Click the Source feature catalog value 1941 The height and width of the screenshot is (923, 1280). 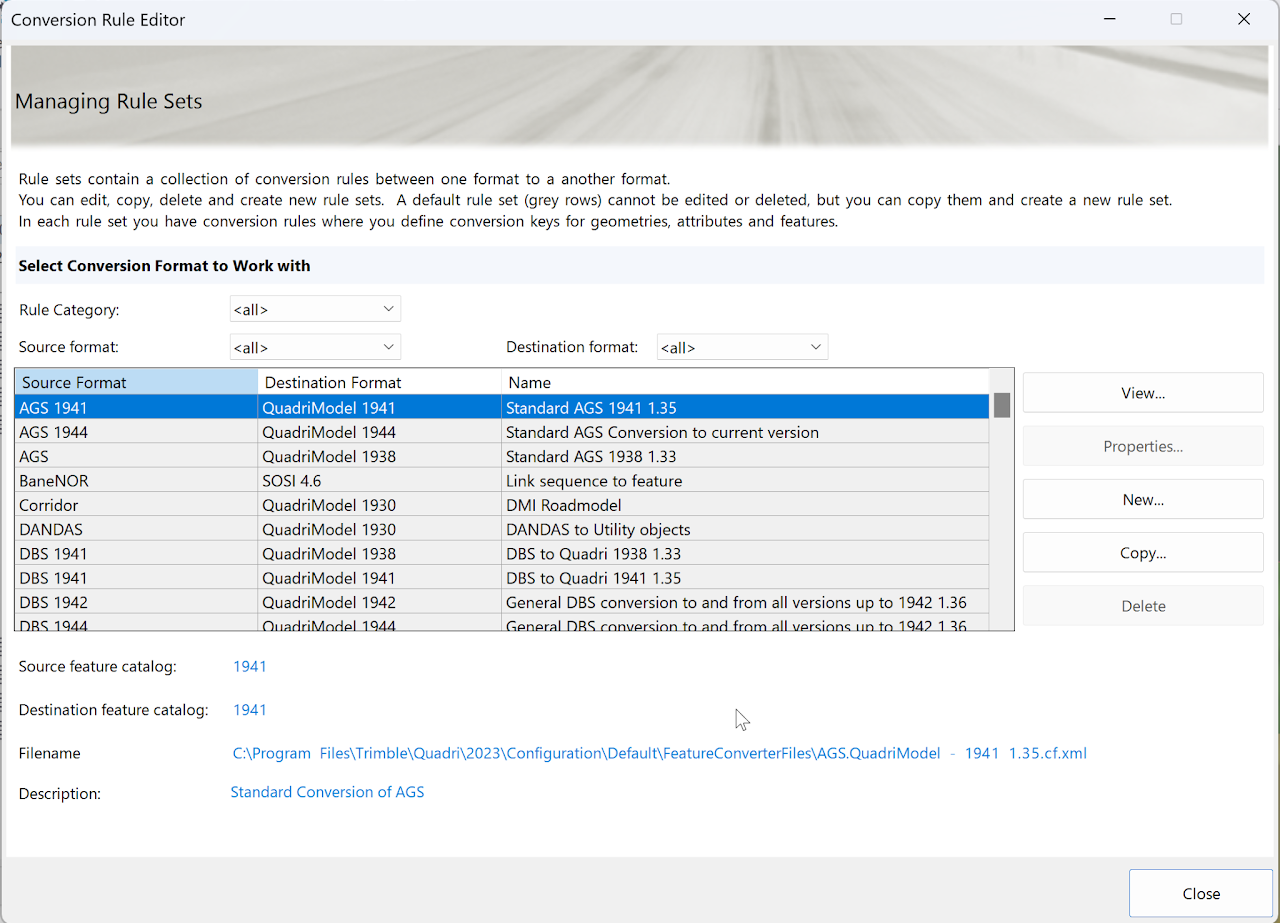coord(250,666)
